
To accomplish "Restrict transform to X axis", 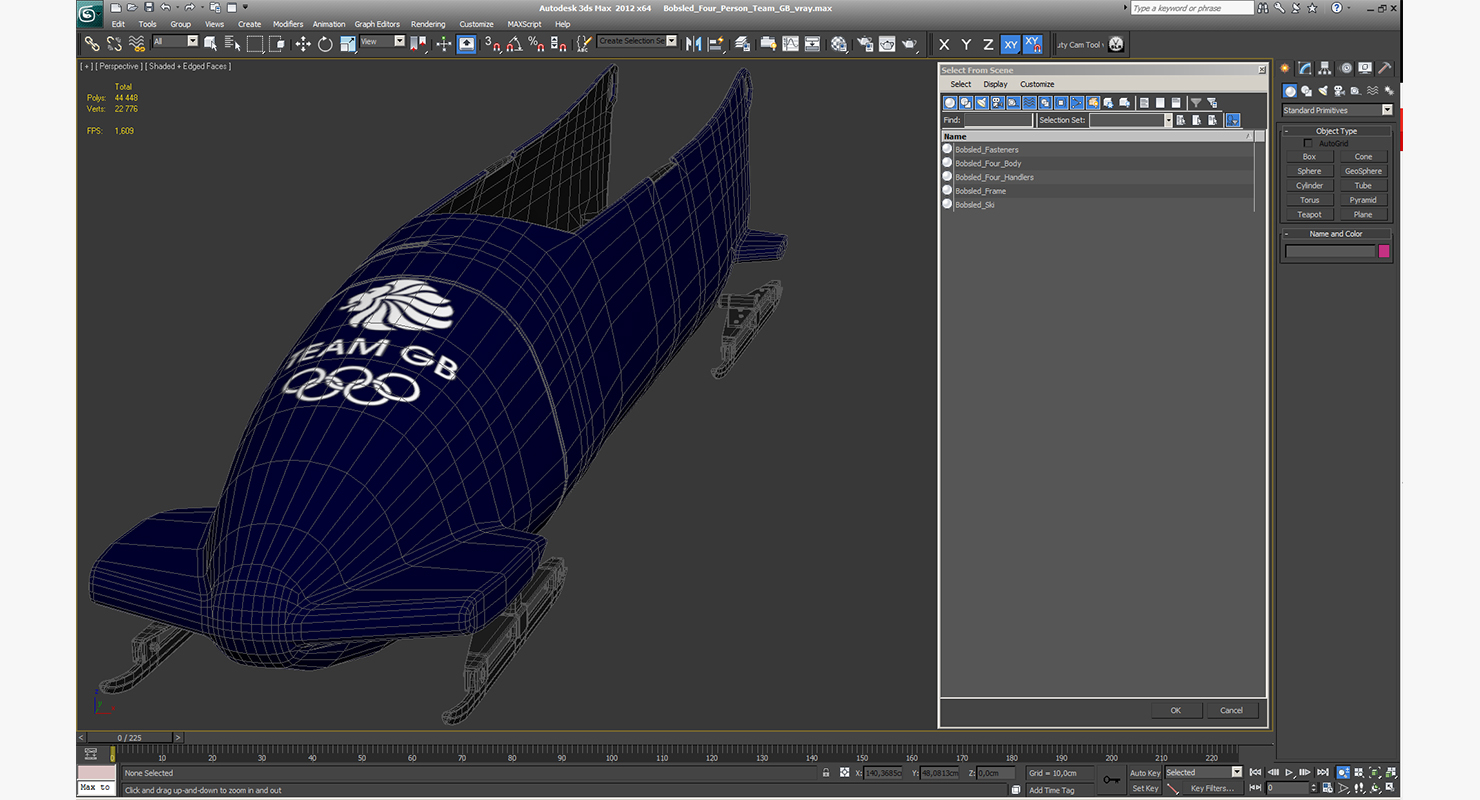I will click(943, 45).
